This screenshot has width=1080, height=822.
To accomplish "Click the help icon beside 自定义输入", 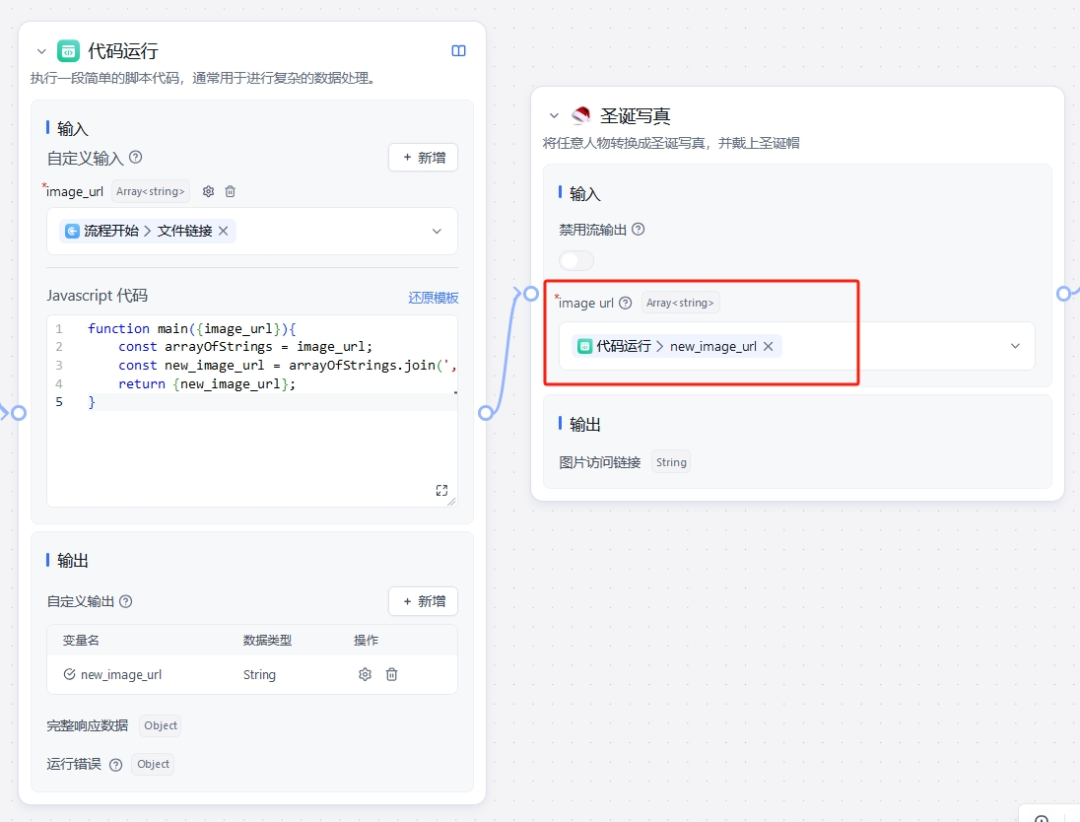I will [136, 157].
